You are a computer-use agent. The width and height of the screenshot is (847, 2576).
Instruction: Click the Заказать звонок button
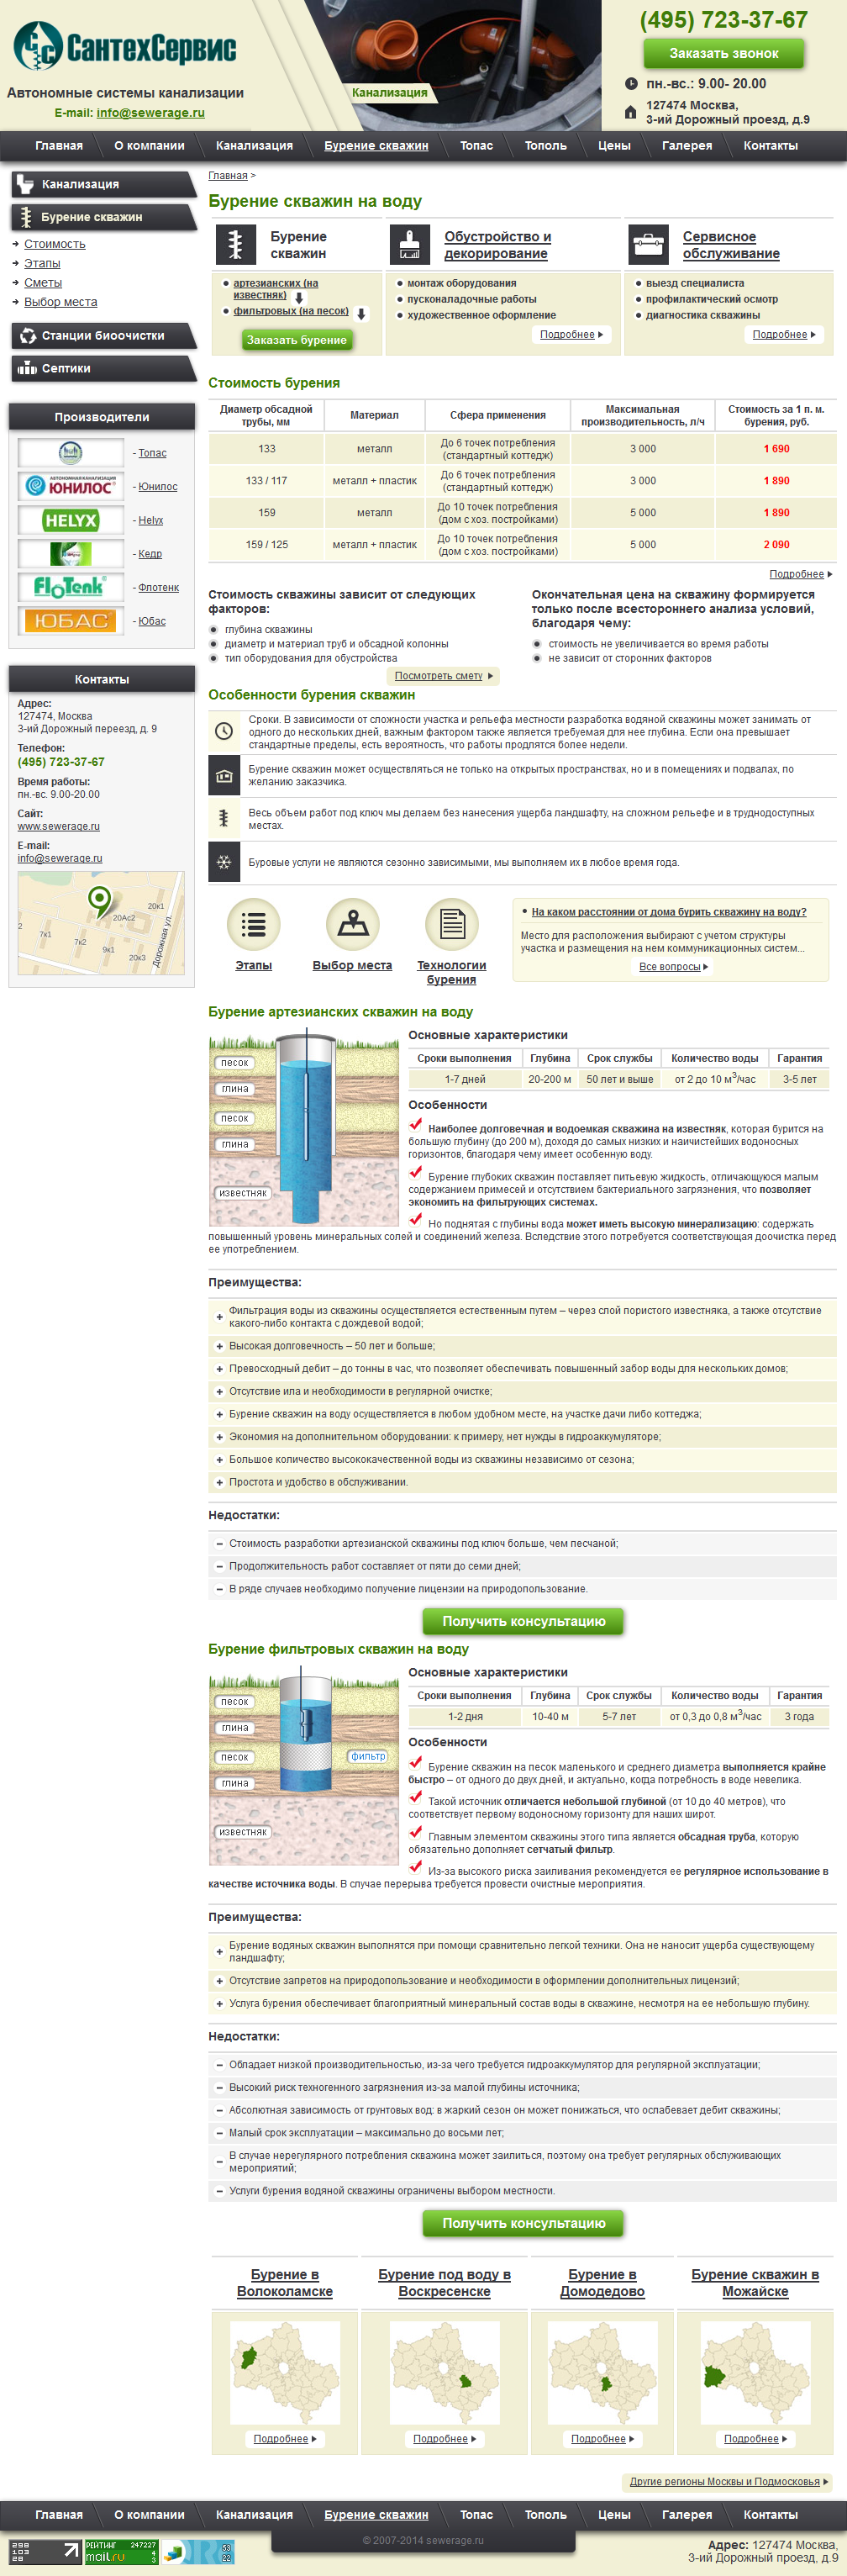point(723,53)
